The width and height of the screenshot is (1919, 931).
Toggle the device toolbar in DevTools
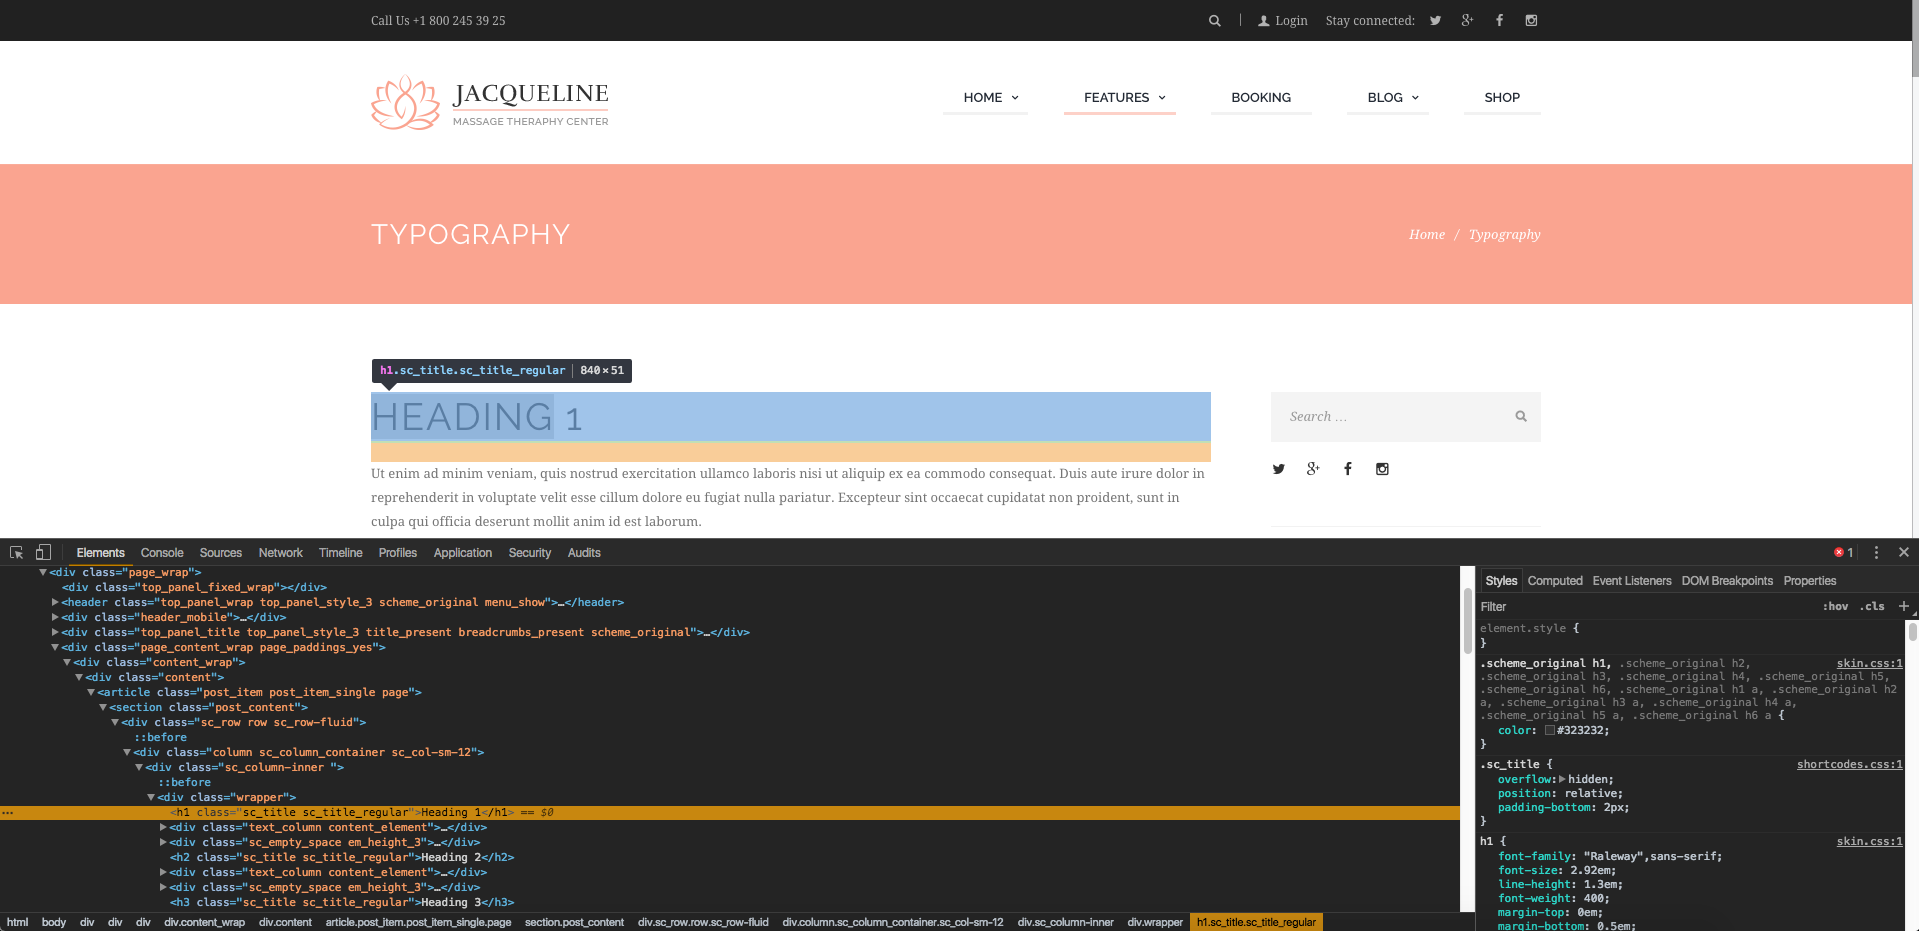[x=43, y=553]
